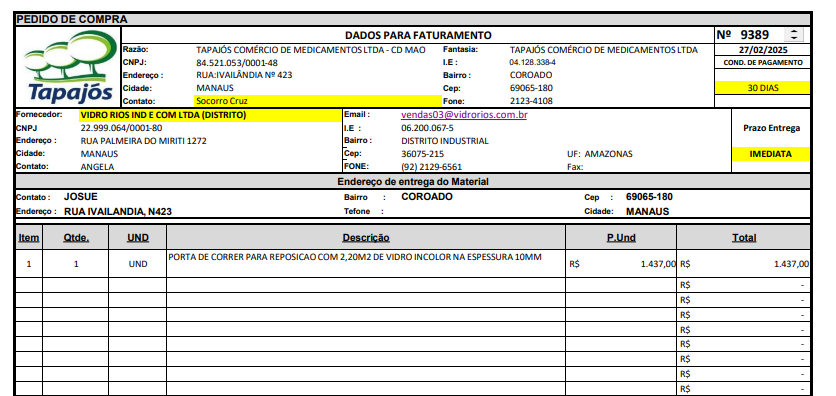Select the yellow IMEDIATA delivery cell
The width and height of the screenshot is (836, 396).
pos(770,154)
